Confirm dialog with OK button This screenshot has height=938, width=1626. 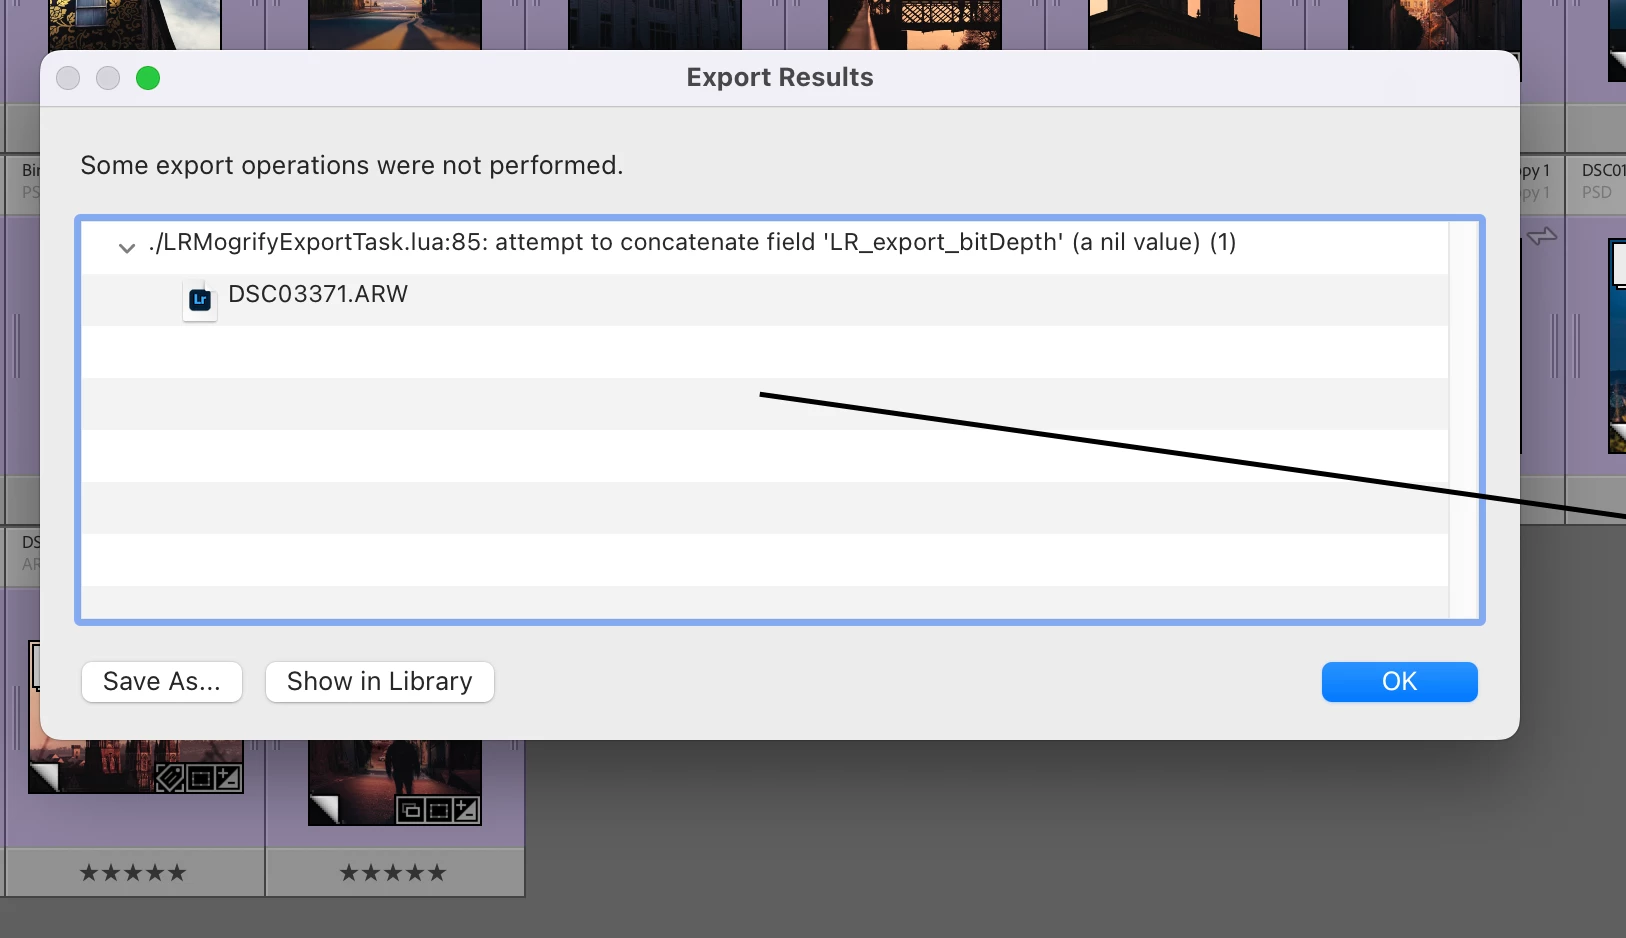click(x=1400, y=682)
